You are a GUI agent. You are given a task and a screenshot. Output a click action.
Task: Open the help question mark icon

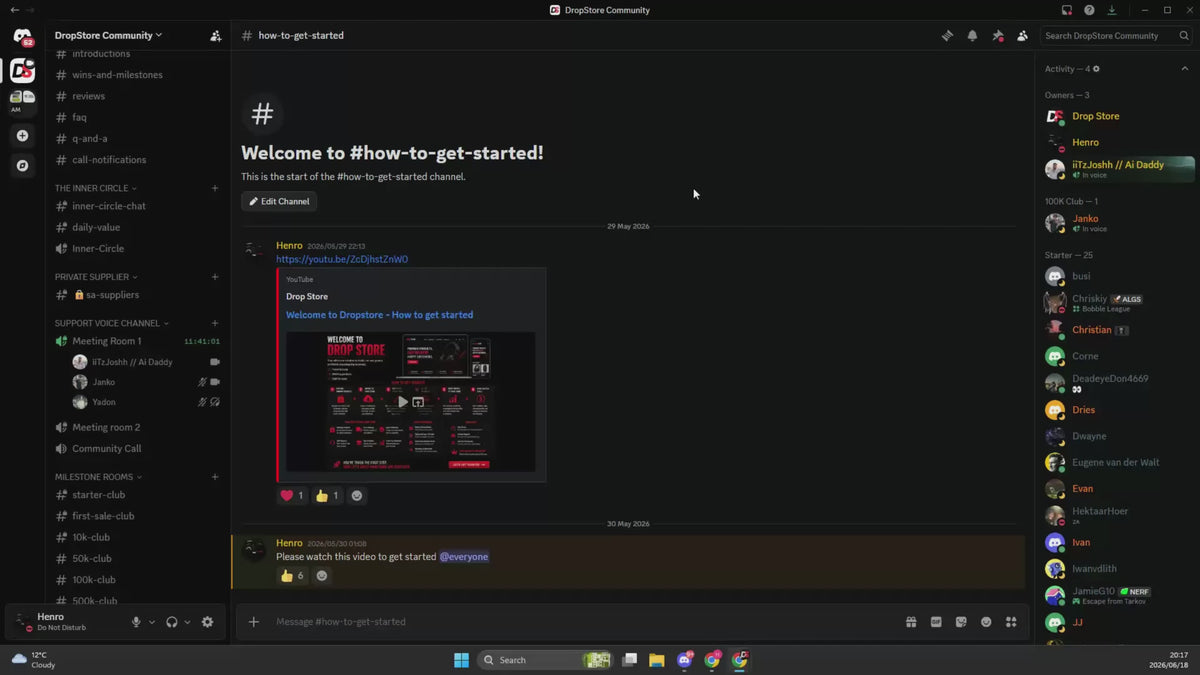tap(1089, 10)
